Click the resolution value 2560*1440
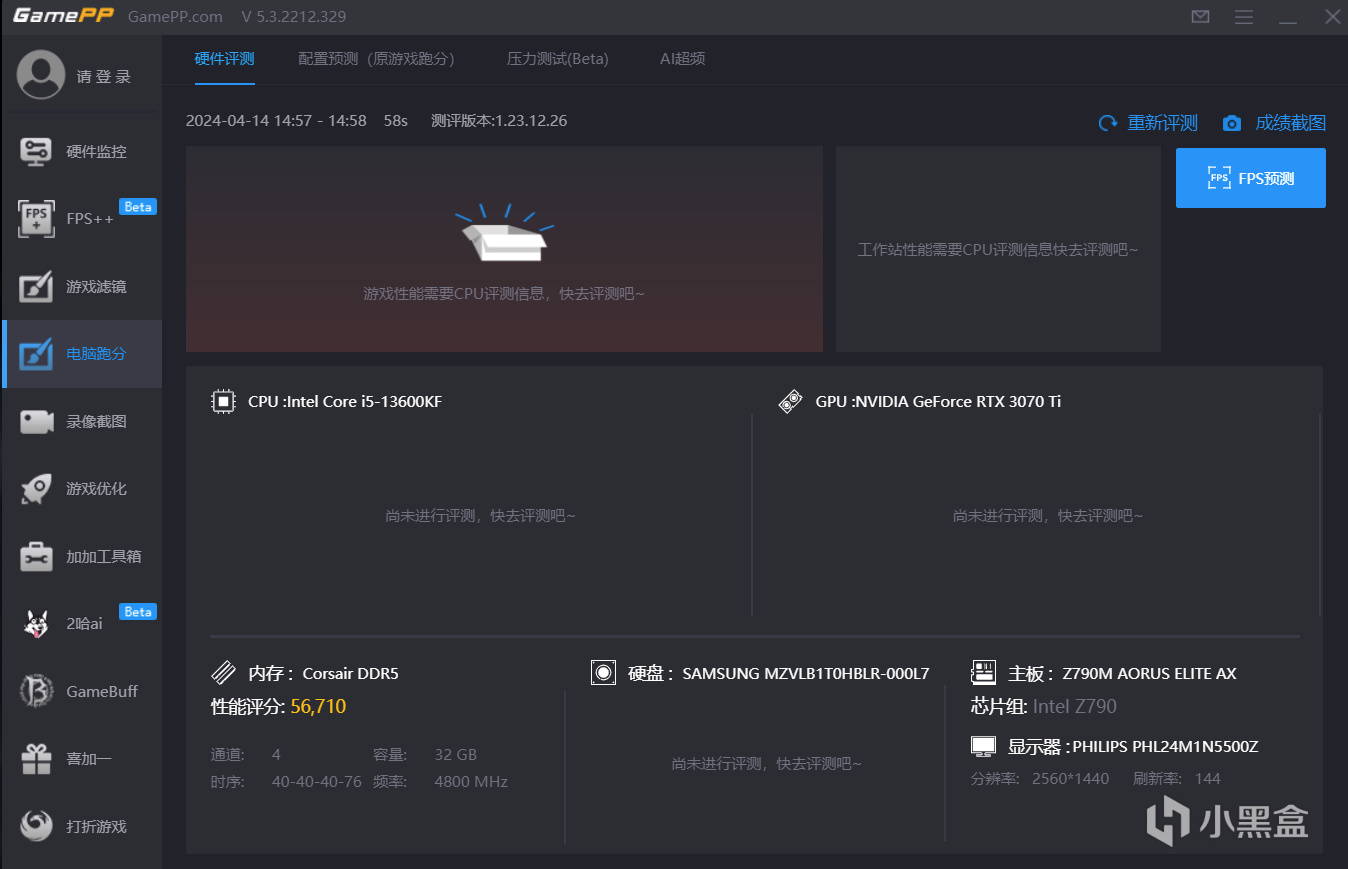 (x=1071, y=779)
